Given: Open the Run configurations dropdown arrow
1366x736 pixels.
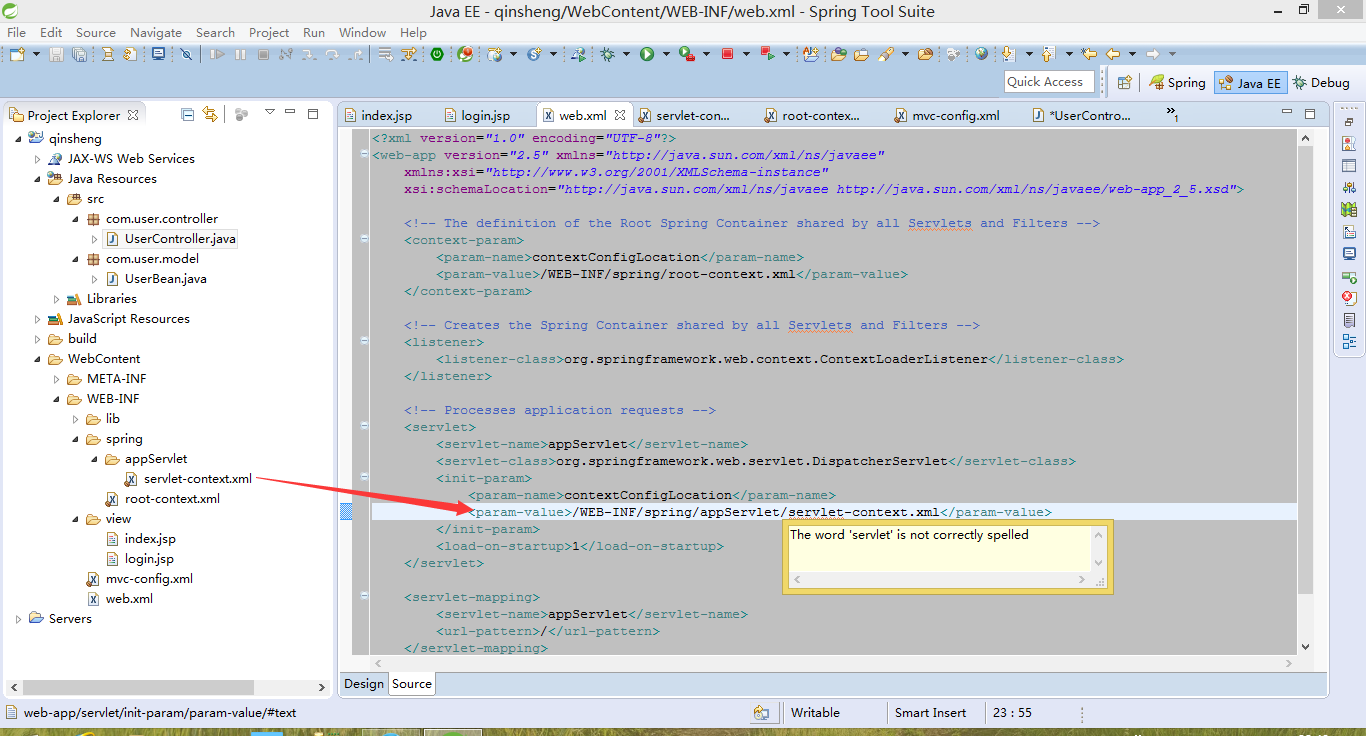Looking at the screenshot, I should point(666,54).
